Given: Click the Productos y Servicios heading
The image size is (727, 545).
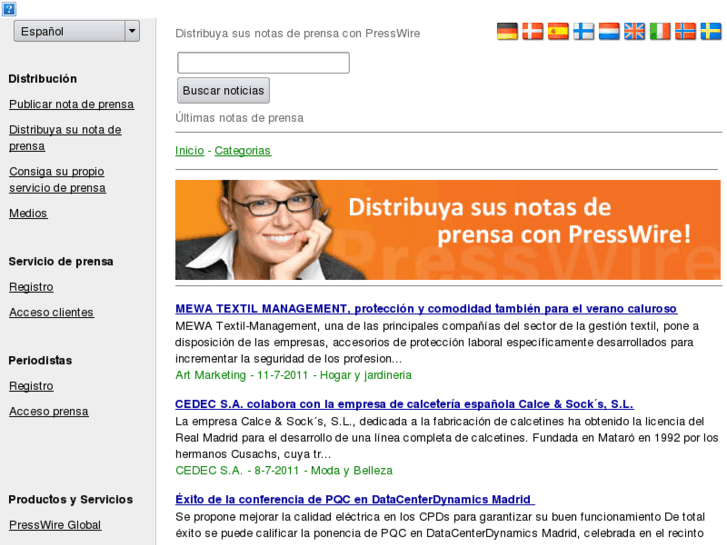Looking at the screenshot, I should click(70, 500).
